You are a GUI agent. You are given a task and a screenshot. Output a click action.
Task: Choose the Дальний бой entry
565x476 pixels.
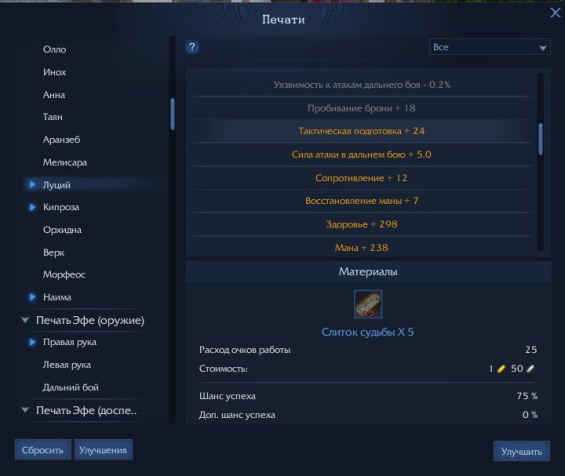71,387
